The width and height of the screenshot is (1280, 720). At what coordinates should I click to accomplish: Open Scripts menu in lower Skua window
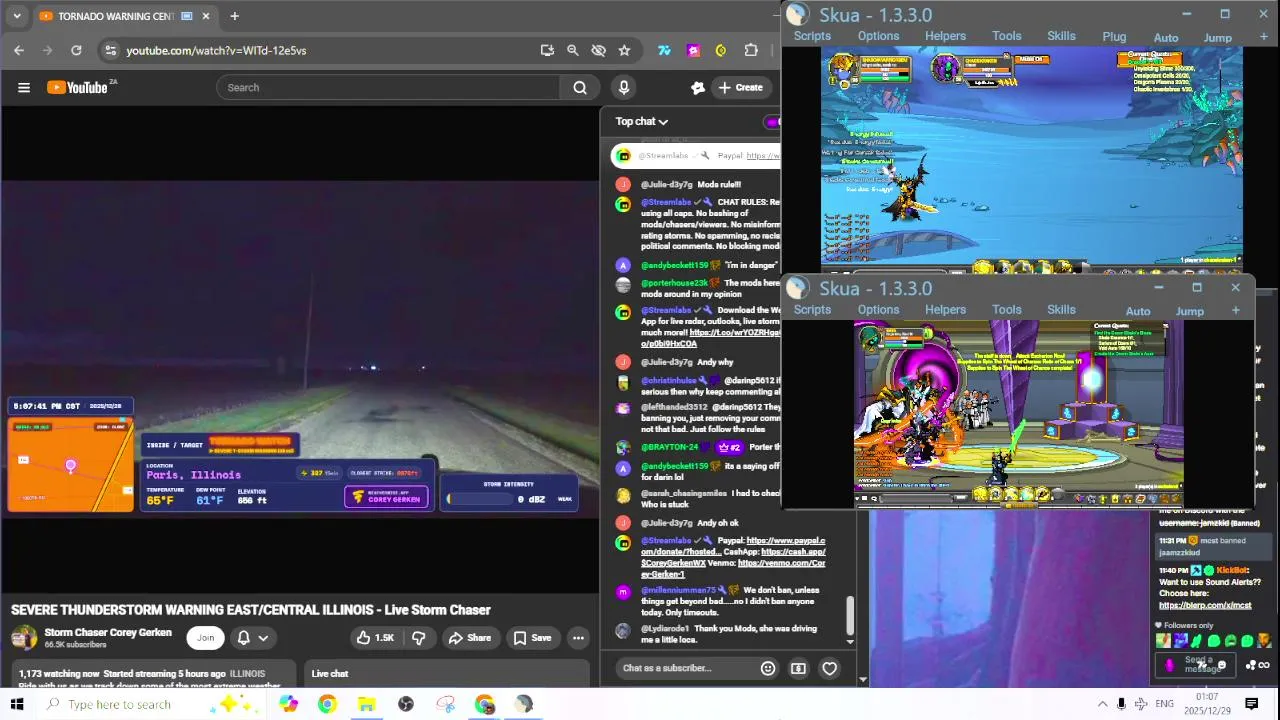tap(812, 310)
